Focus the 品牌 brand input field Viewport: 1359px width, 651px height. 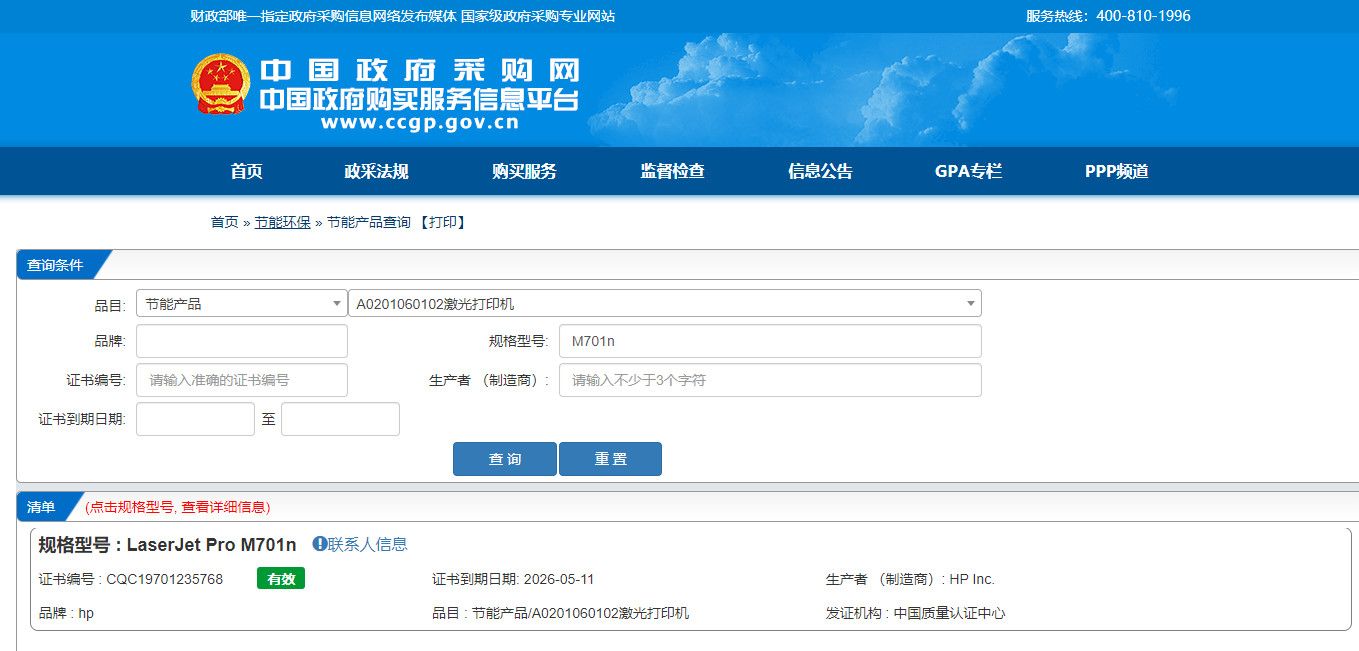click(x=241, y=341)
